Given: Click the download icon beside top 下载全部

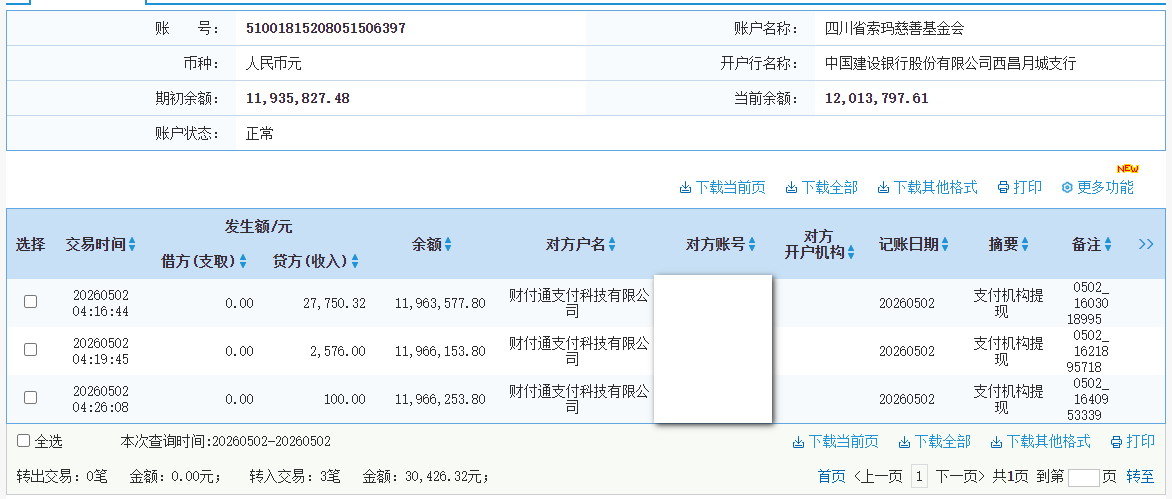Looking at the screenshot, I should click(x=792, y=187).
